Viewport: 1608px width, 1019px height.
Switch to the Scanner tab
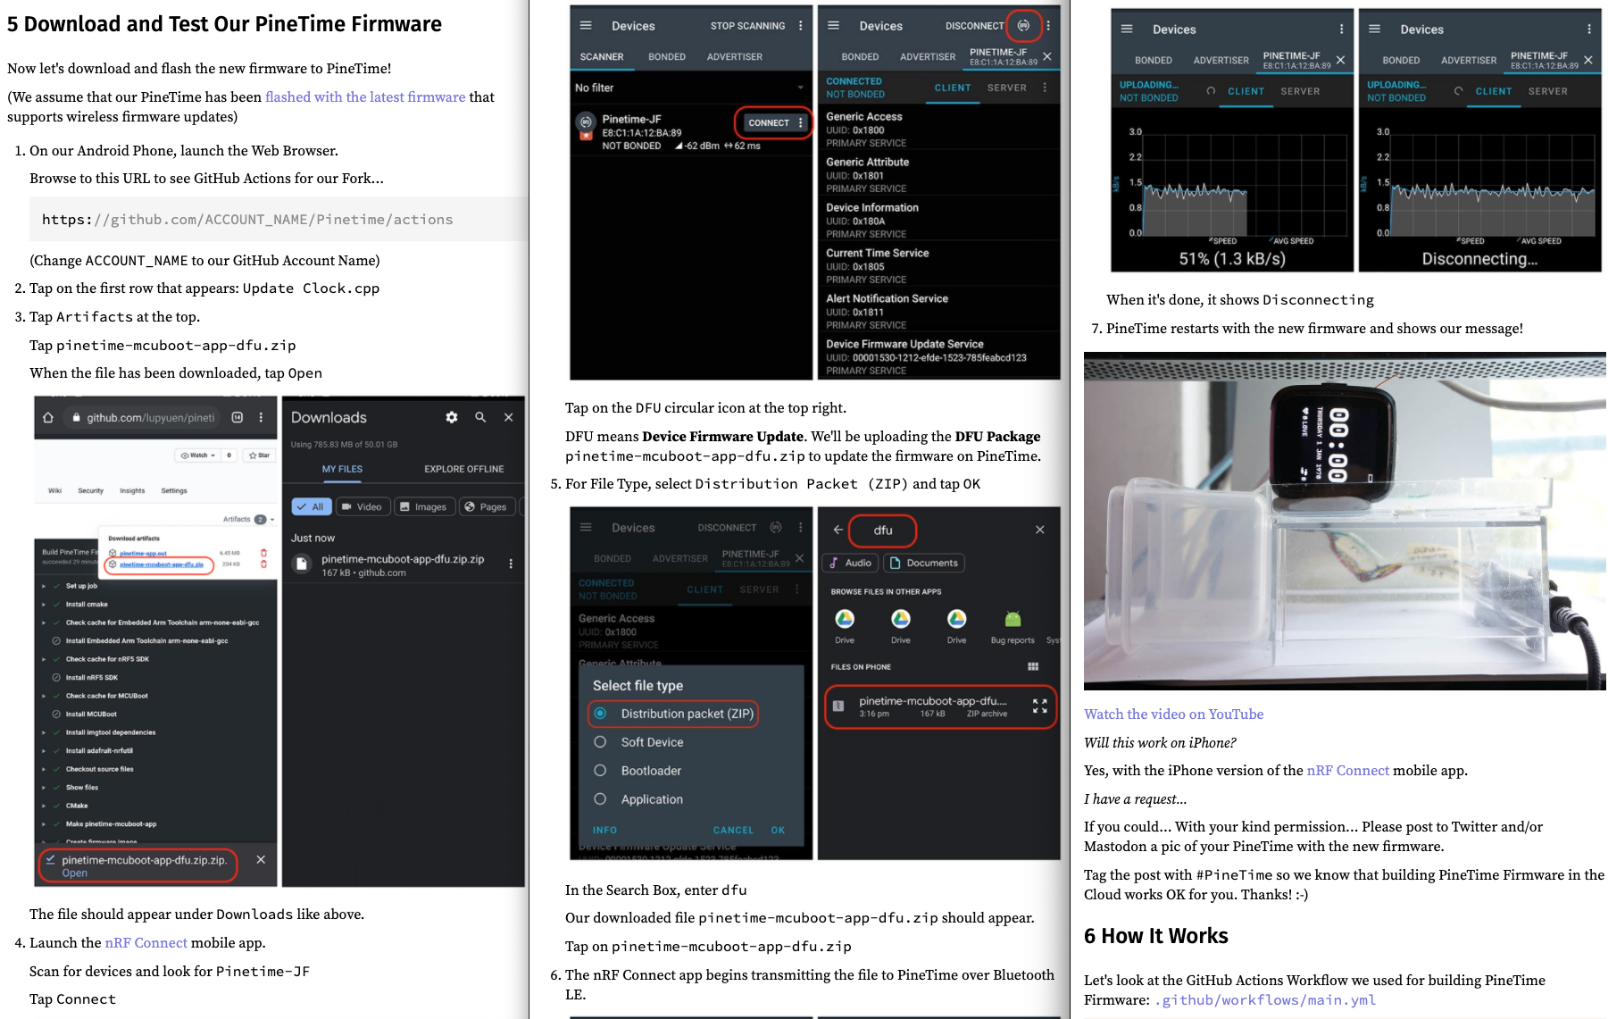click(x=602, y=57)
